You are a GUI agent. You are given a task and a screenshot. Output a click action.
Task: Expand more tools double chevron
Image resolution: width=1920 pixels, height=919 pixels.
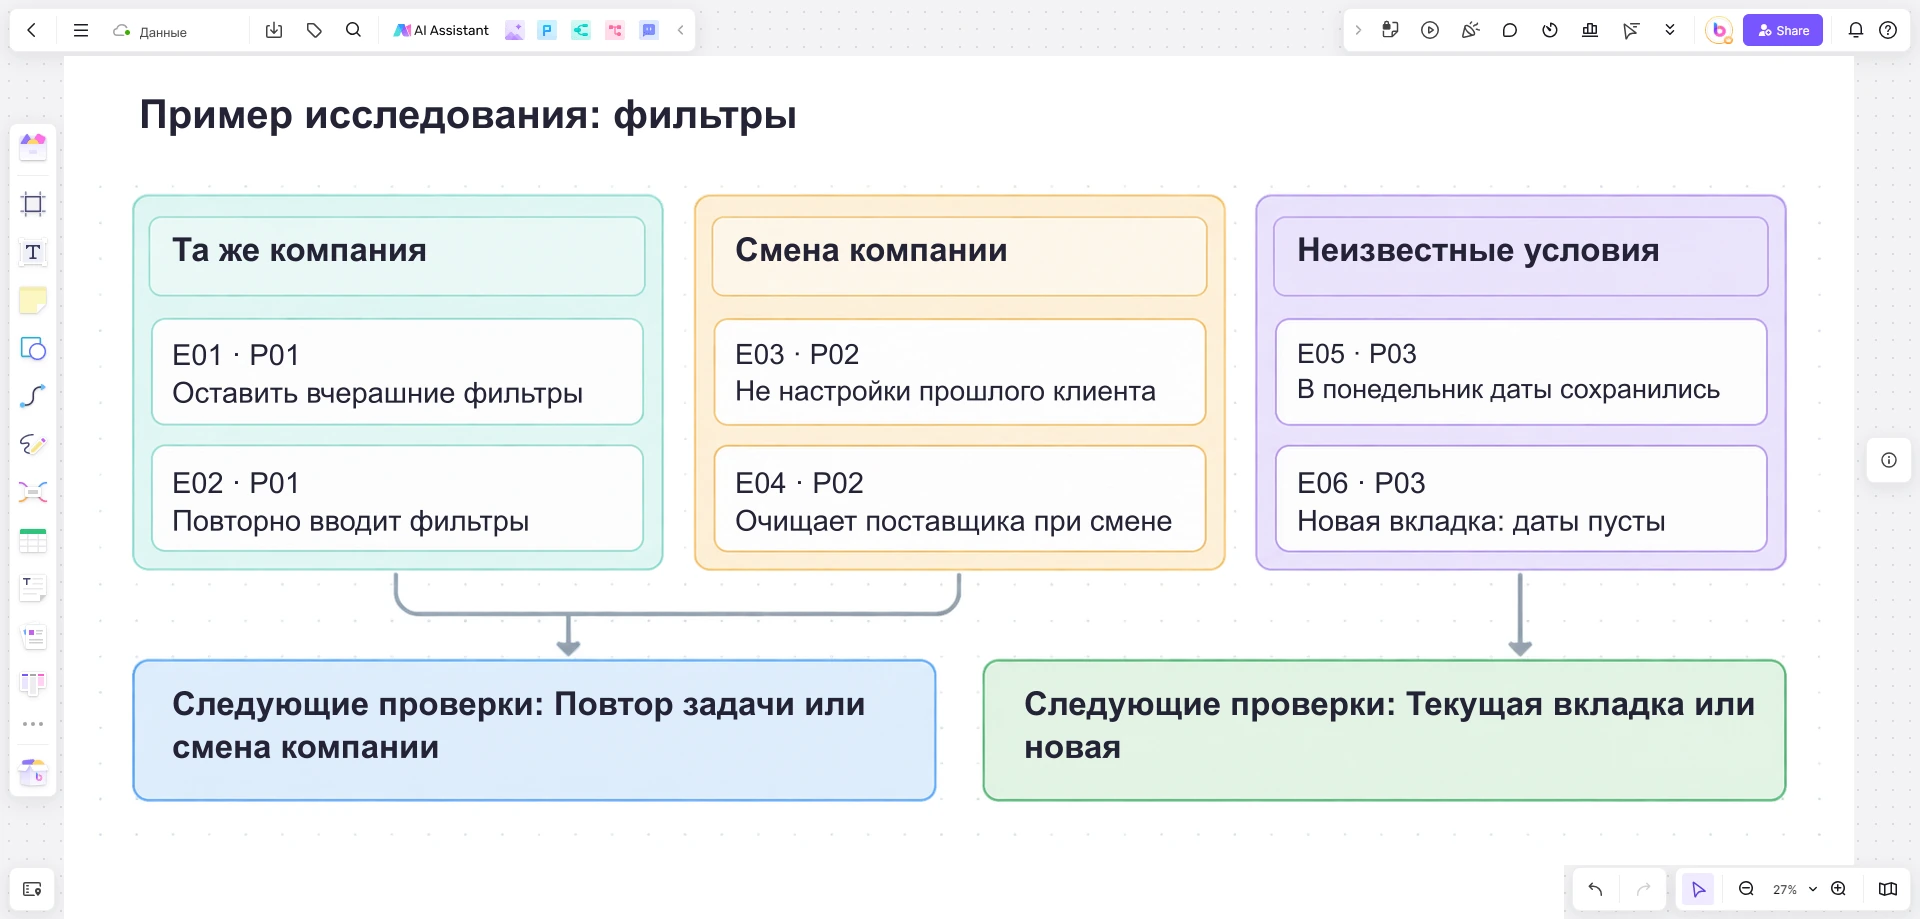tap(1670, 30)
